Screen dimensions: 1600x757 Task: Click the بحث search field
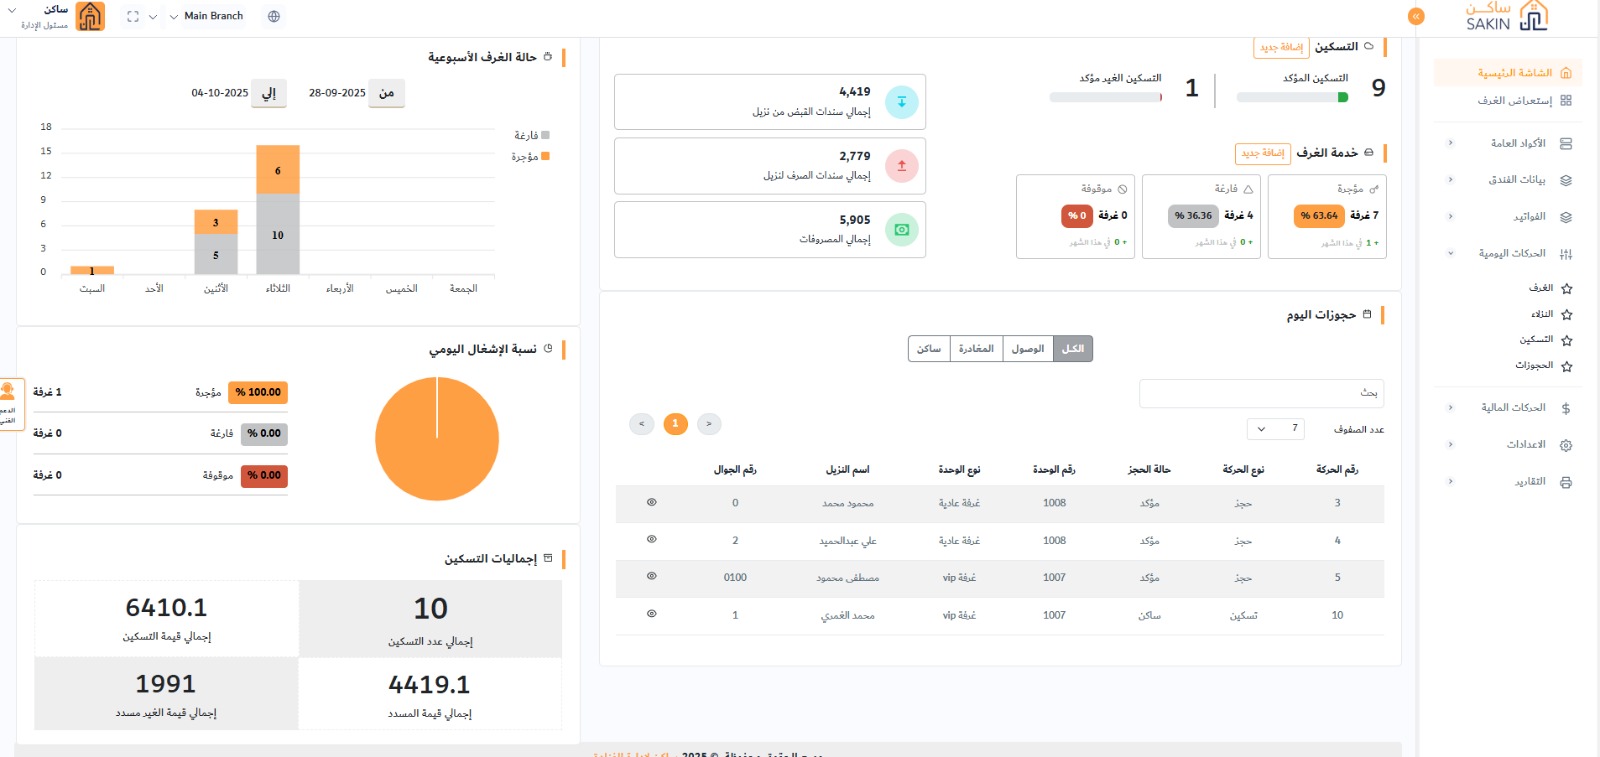pos(1261,393)
